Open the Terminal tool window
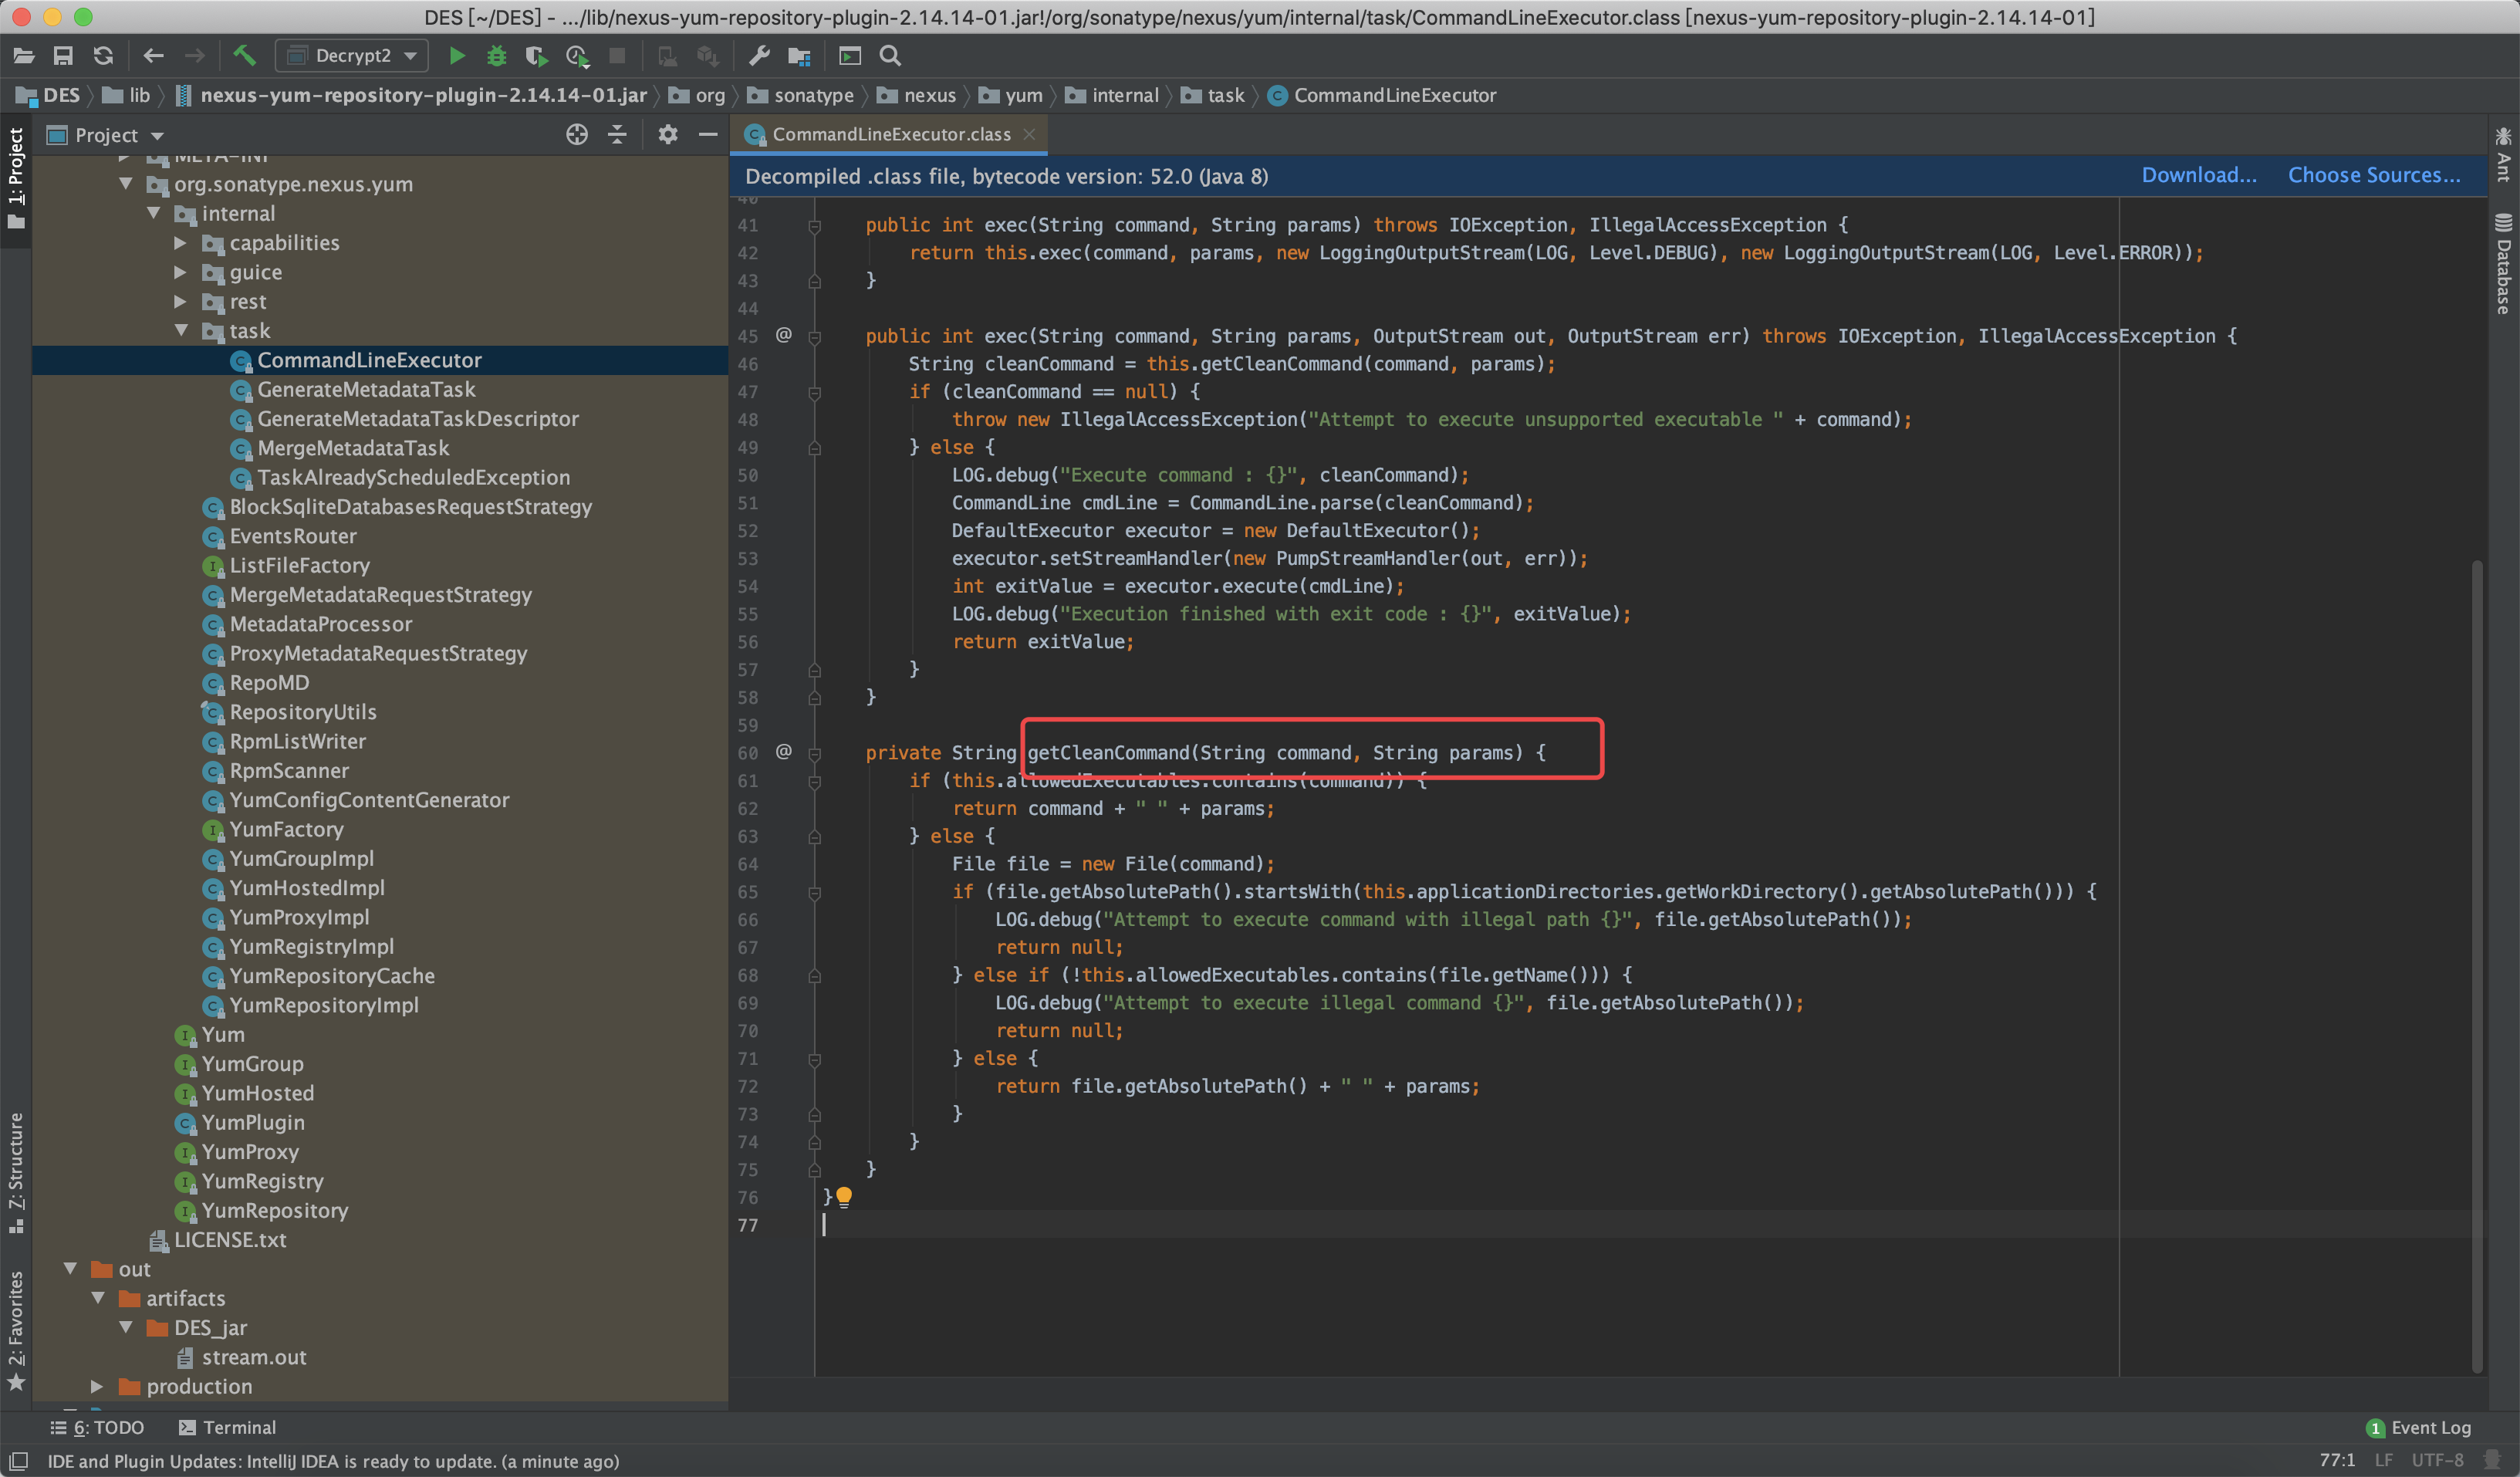 (x=227, y=1427)
